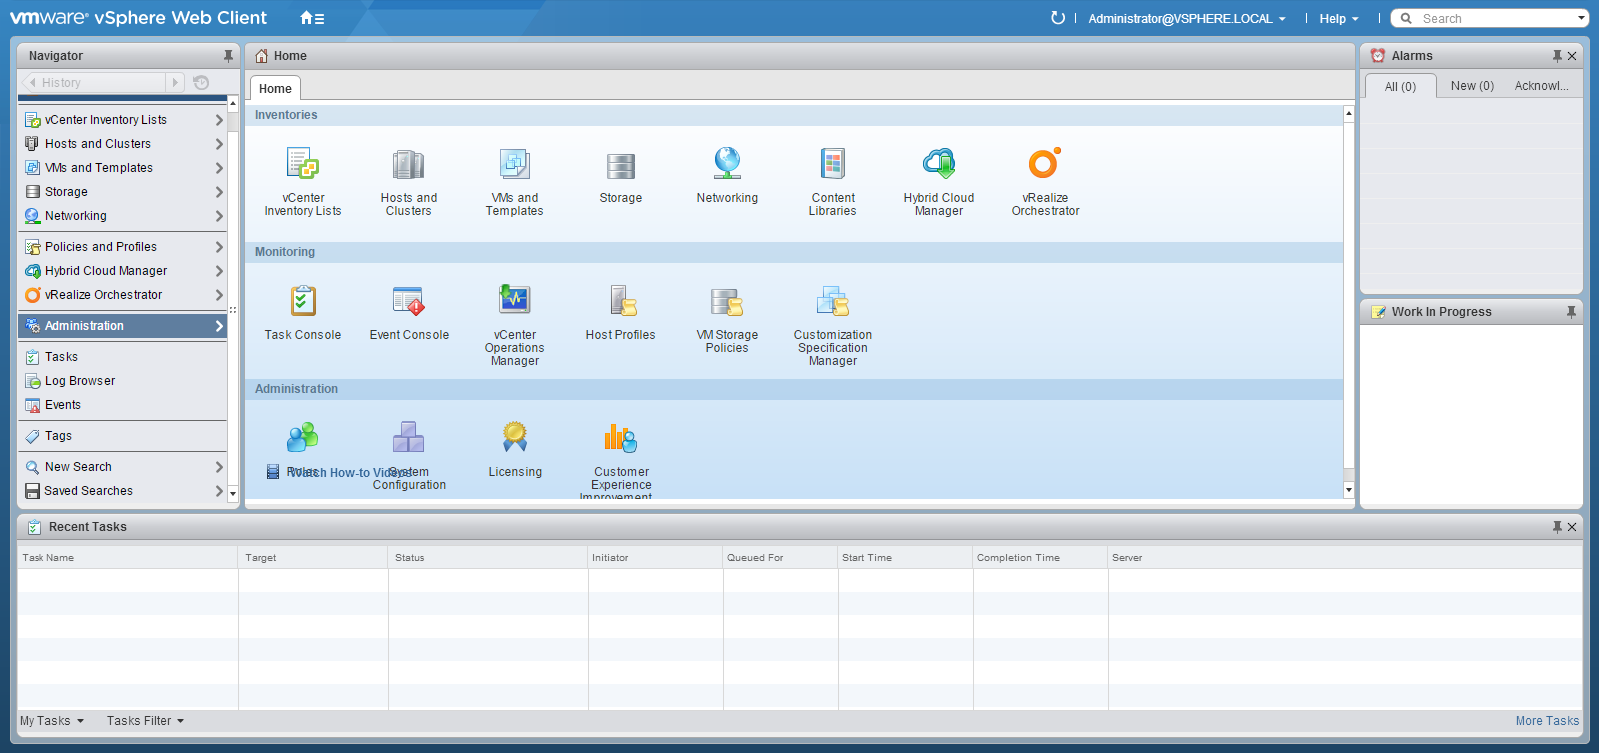Click the home menu icon in header
This screenshot has height=753, width=1599.
pos(312,18)
